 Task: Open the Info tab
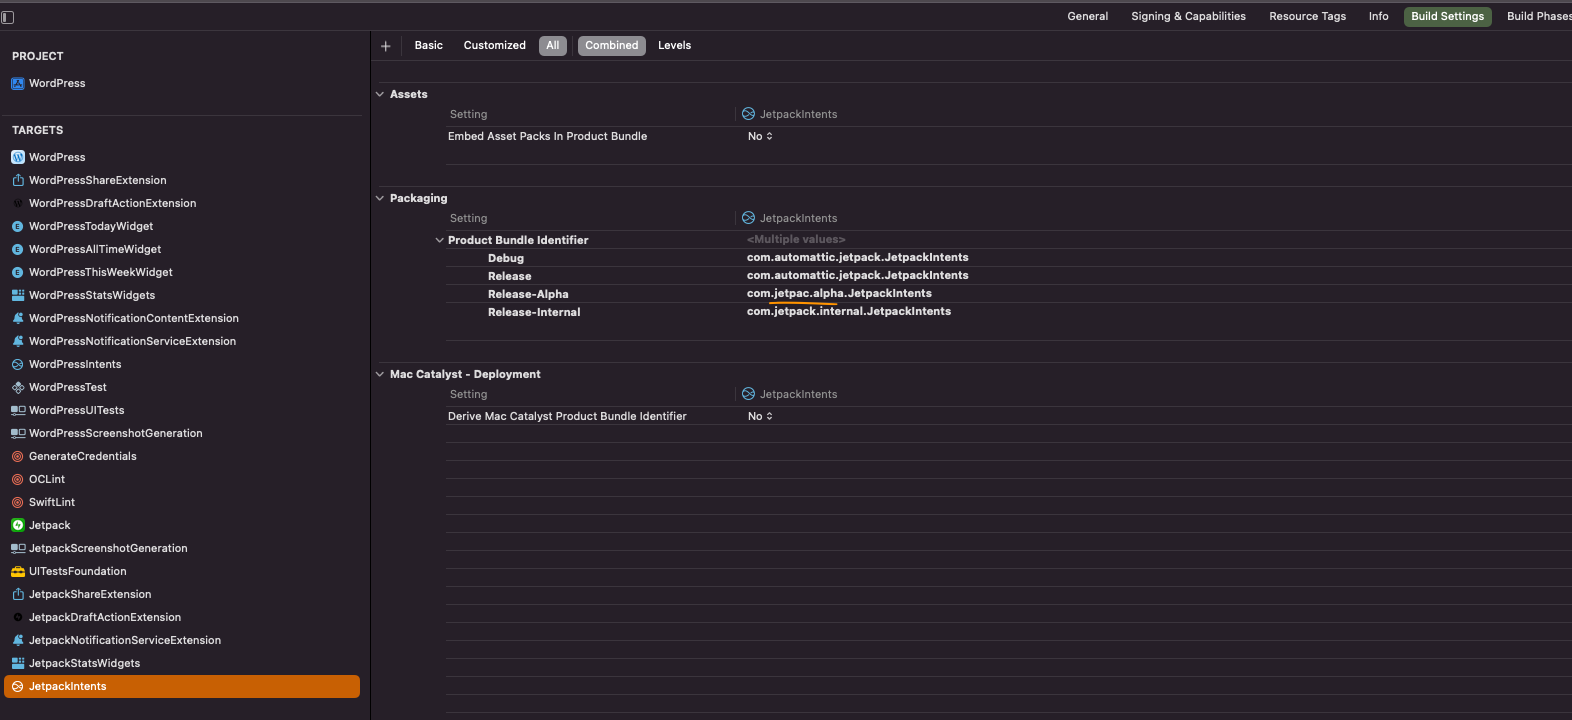(1379, 16)
